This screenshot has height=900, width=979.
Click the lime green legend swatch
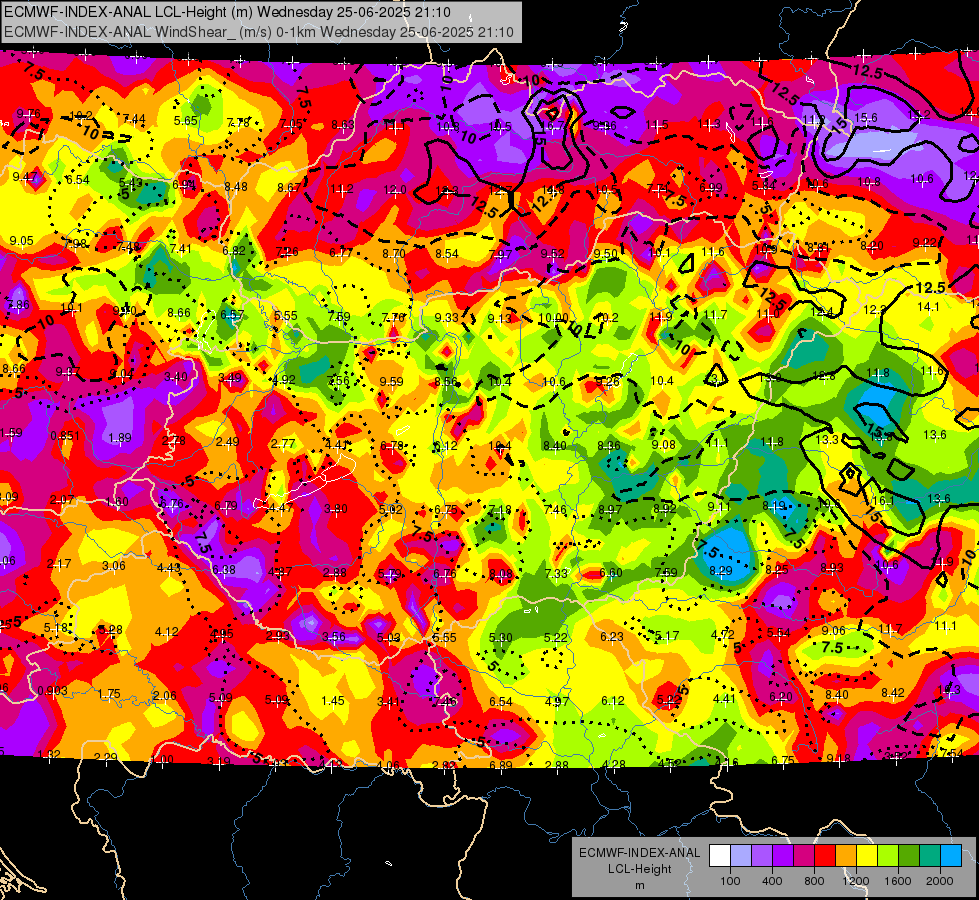pyautogui.click(x=888, y=856)
